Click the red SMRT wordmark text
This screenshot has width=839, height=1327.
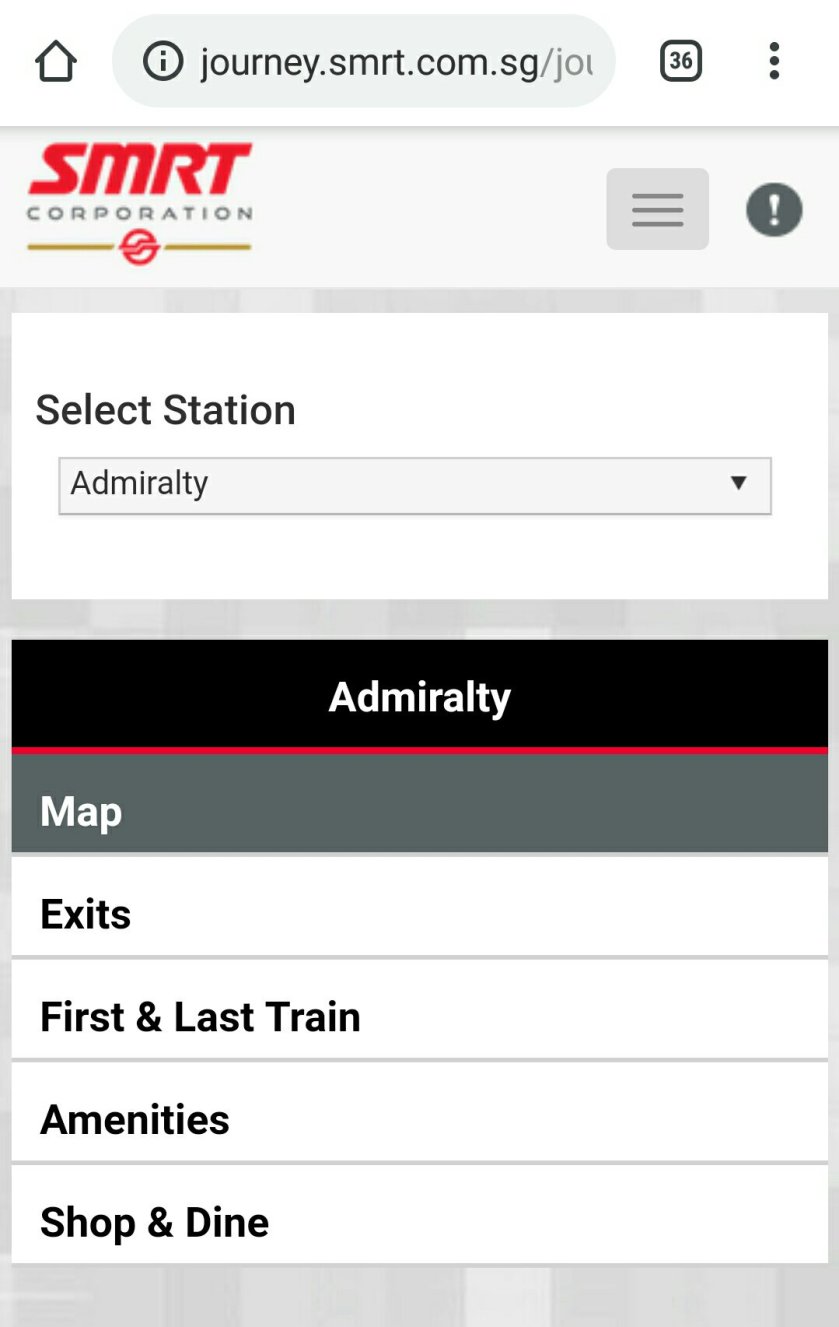[140, 170]
